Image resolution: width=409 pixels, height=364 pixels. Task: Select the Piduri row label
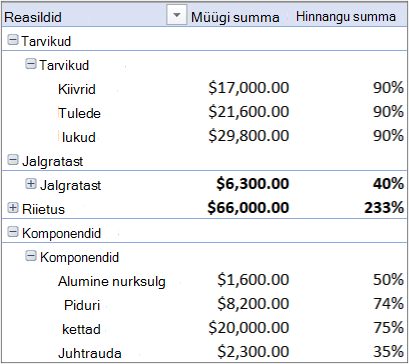[82, 305]
